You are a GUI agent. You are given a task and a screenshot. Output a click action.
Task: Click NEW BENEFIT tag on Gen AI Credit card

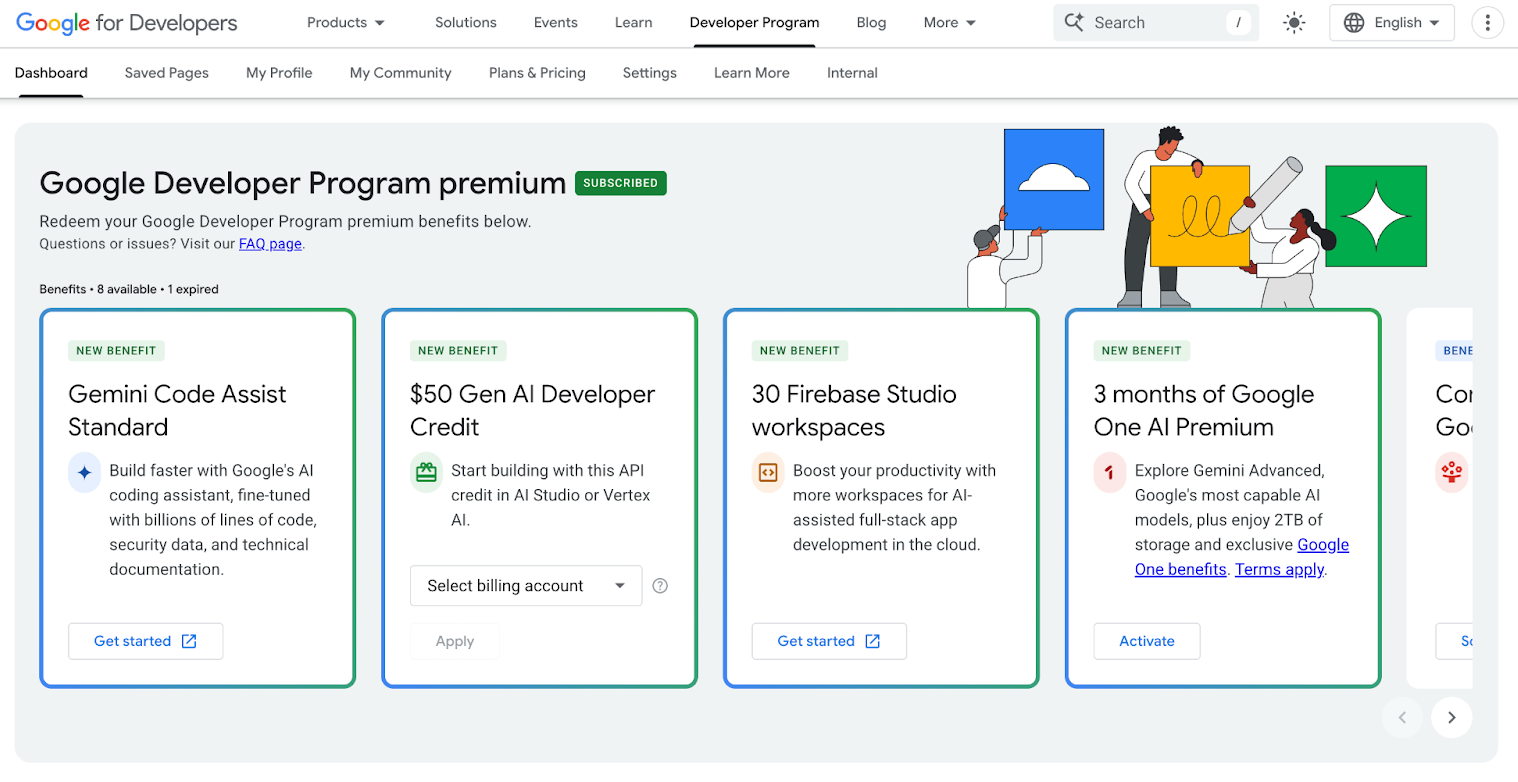[458, 351]
